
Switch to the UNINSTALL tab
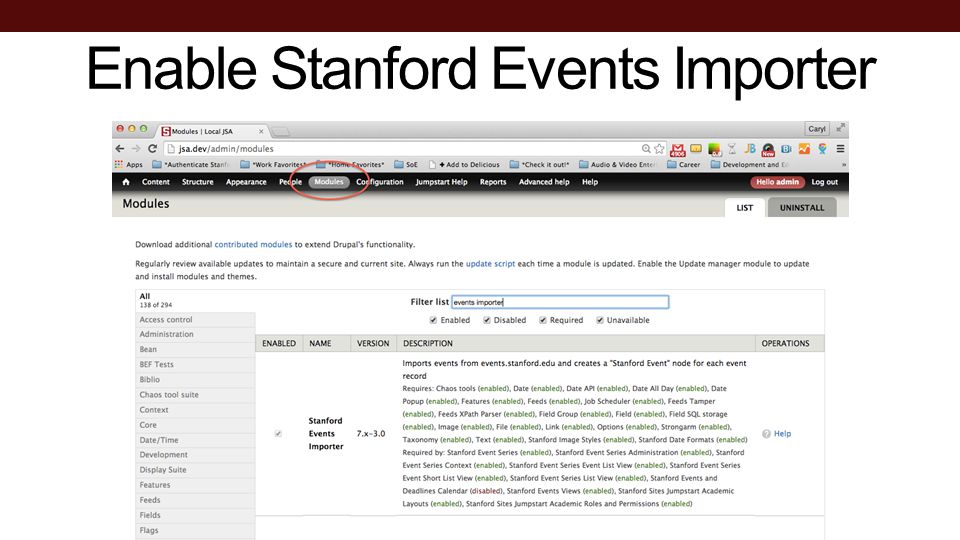click(802, 208)
